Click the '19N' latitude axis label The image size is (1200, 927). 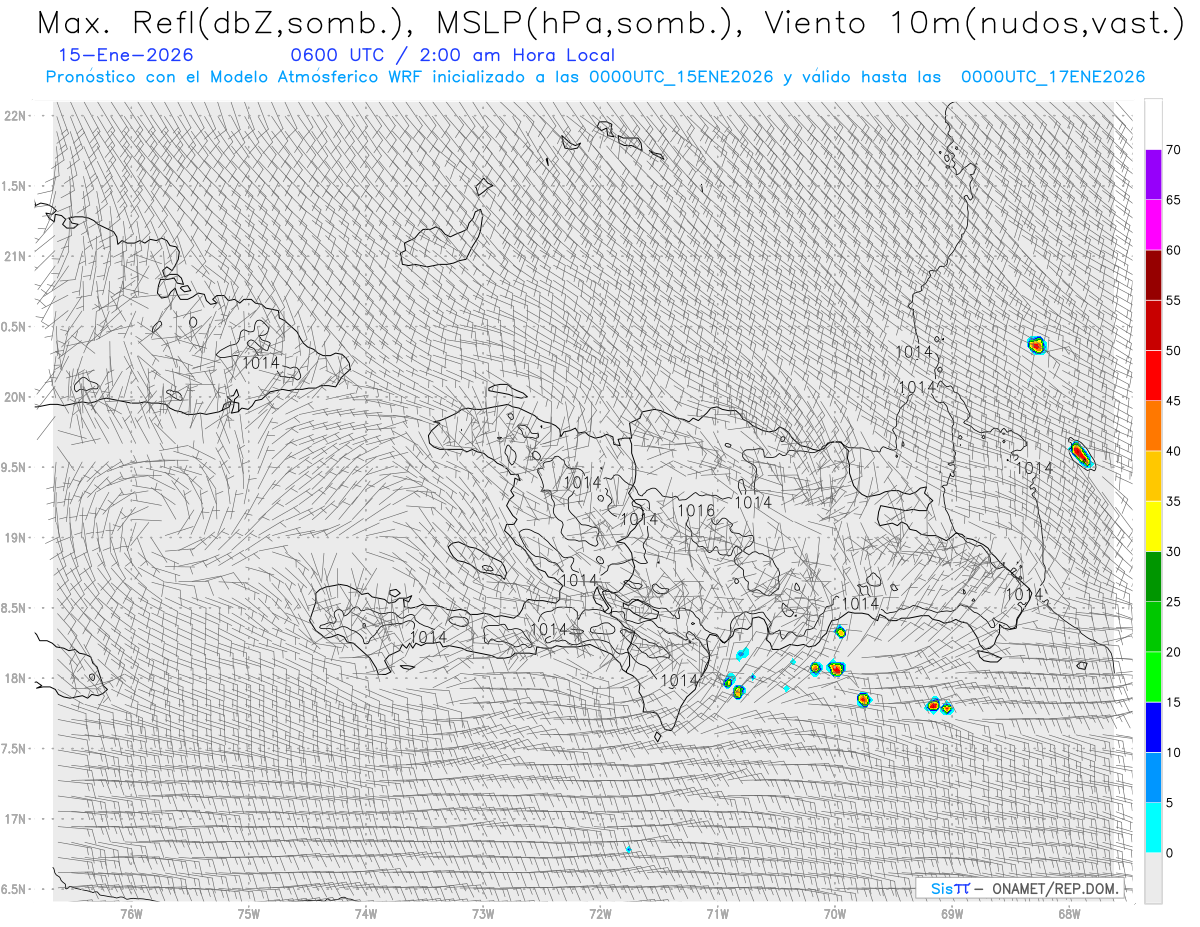coord(14,538)
